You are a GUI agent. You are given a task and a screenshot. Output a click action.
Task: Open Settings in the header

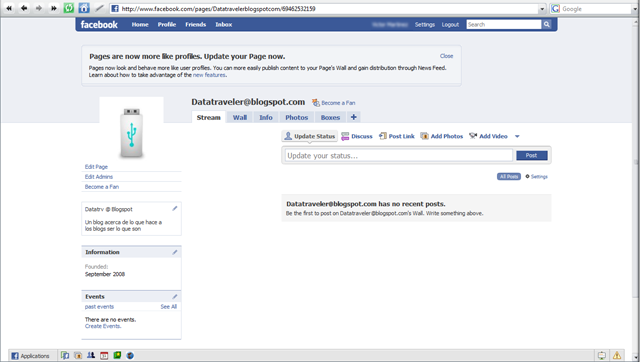[425, 24]
